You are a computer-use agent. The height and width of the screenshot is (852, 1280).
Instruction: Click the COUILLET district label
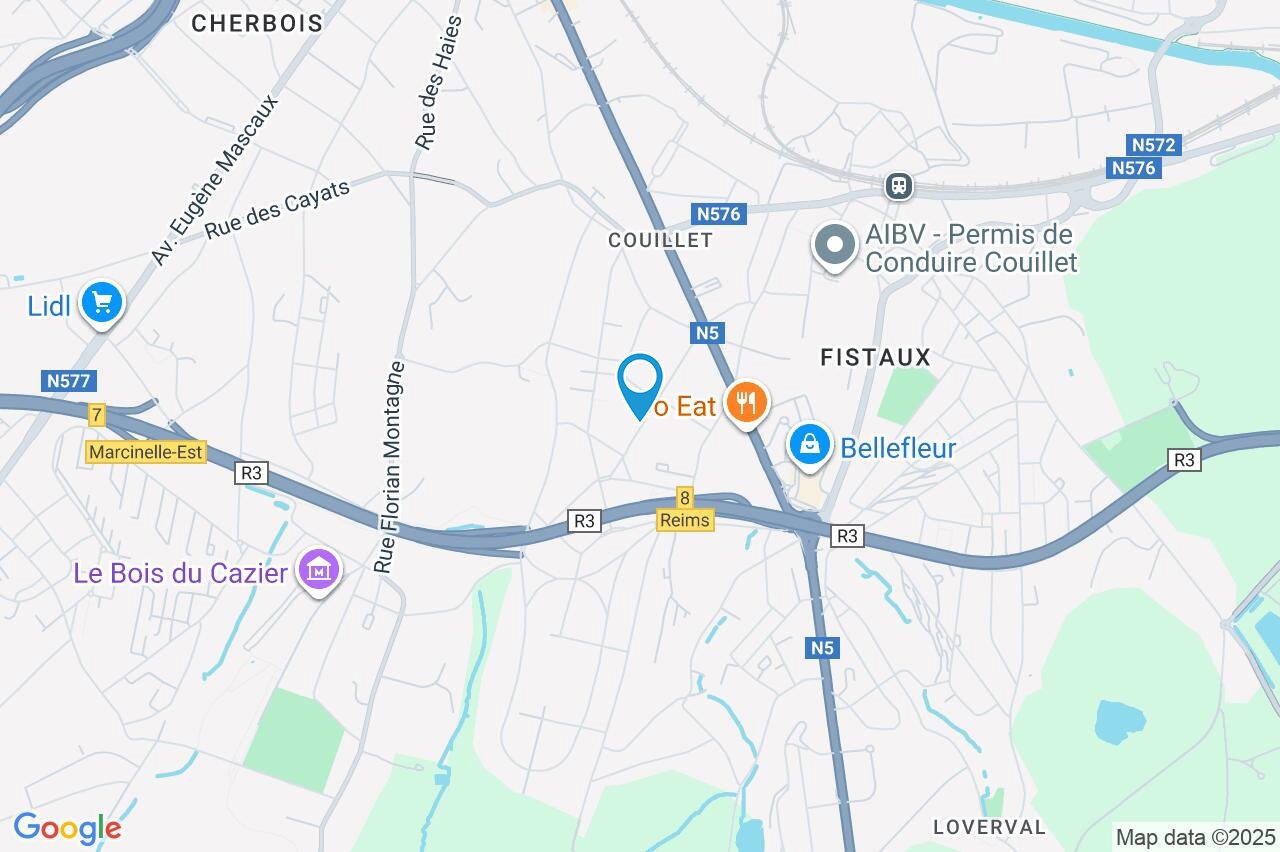tap(661, 240)
